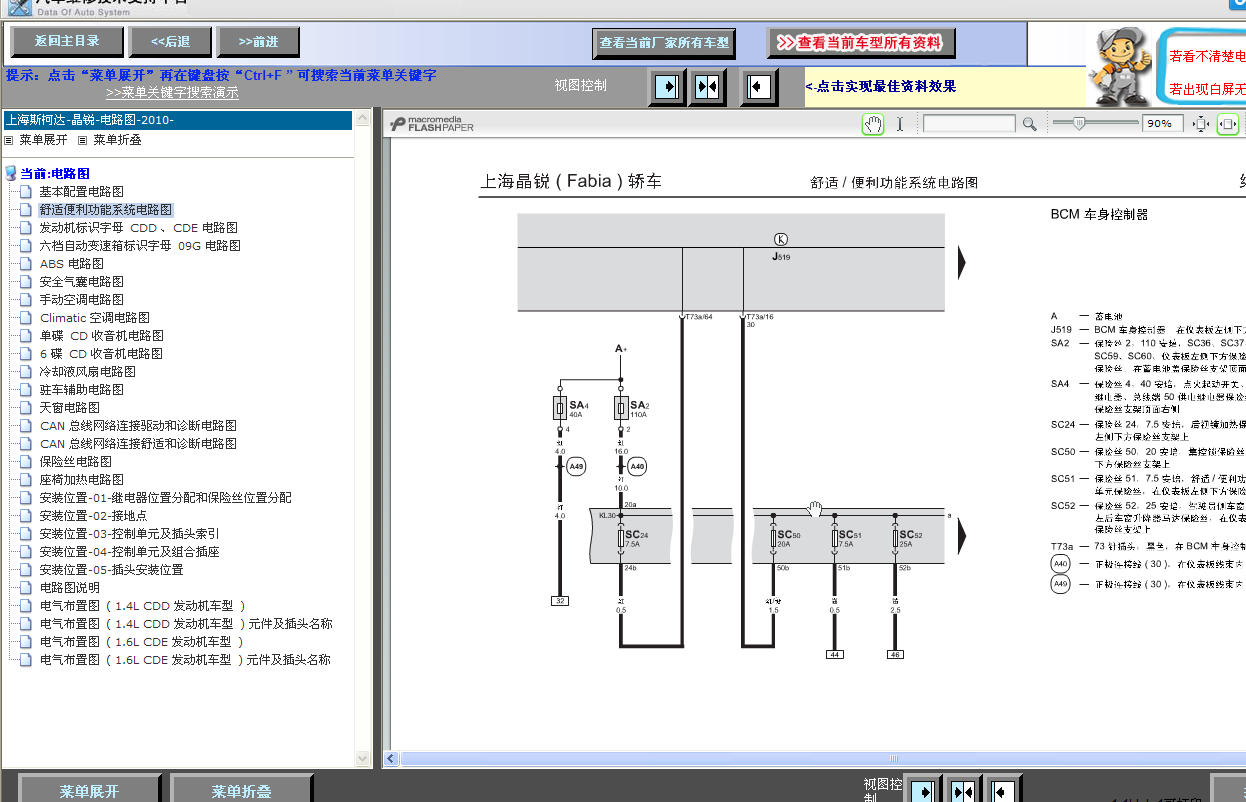Click 查看当前厂家所有车型 button
The width and height of the screenshot is (1246, 802).
coord(665,43)
